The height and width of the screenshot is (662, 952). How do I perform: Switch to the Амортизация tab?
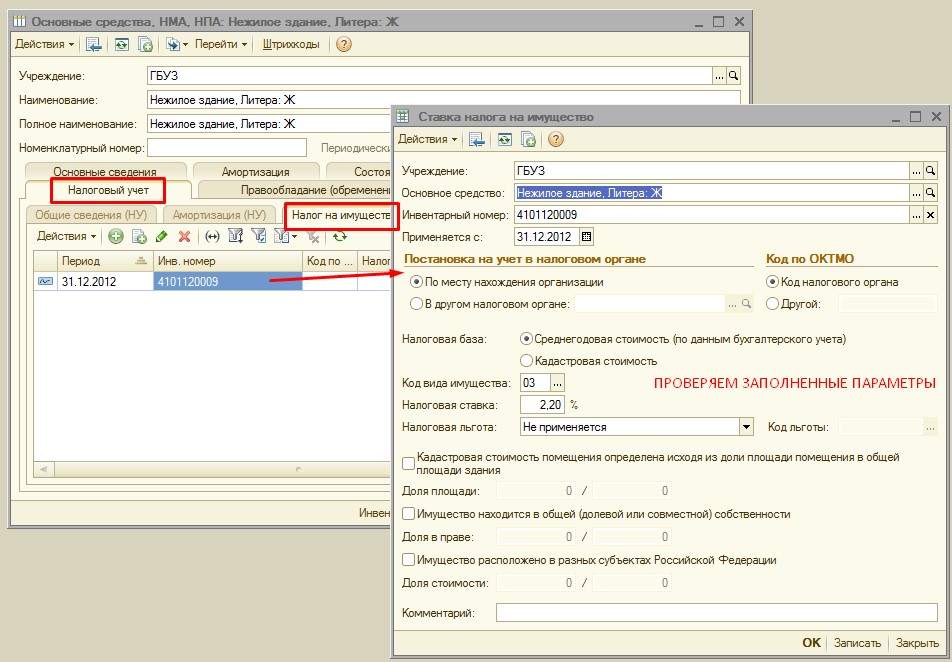click(x=255, y=172)
